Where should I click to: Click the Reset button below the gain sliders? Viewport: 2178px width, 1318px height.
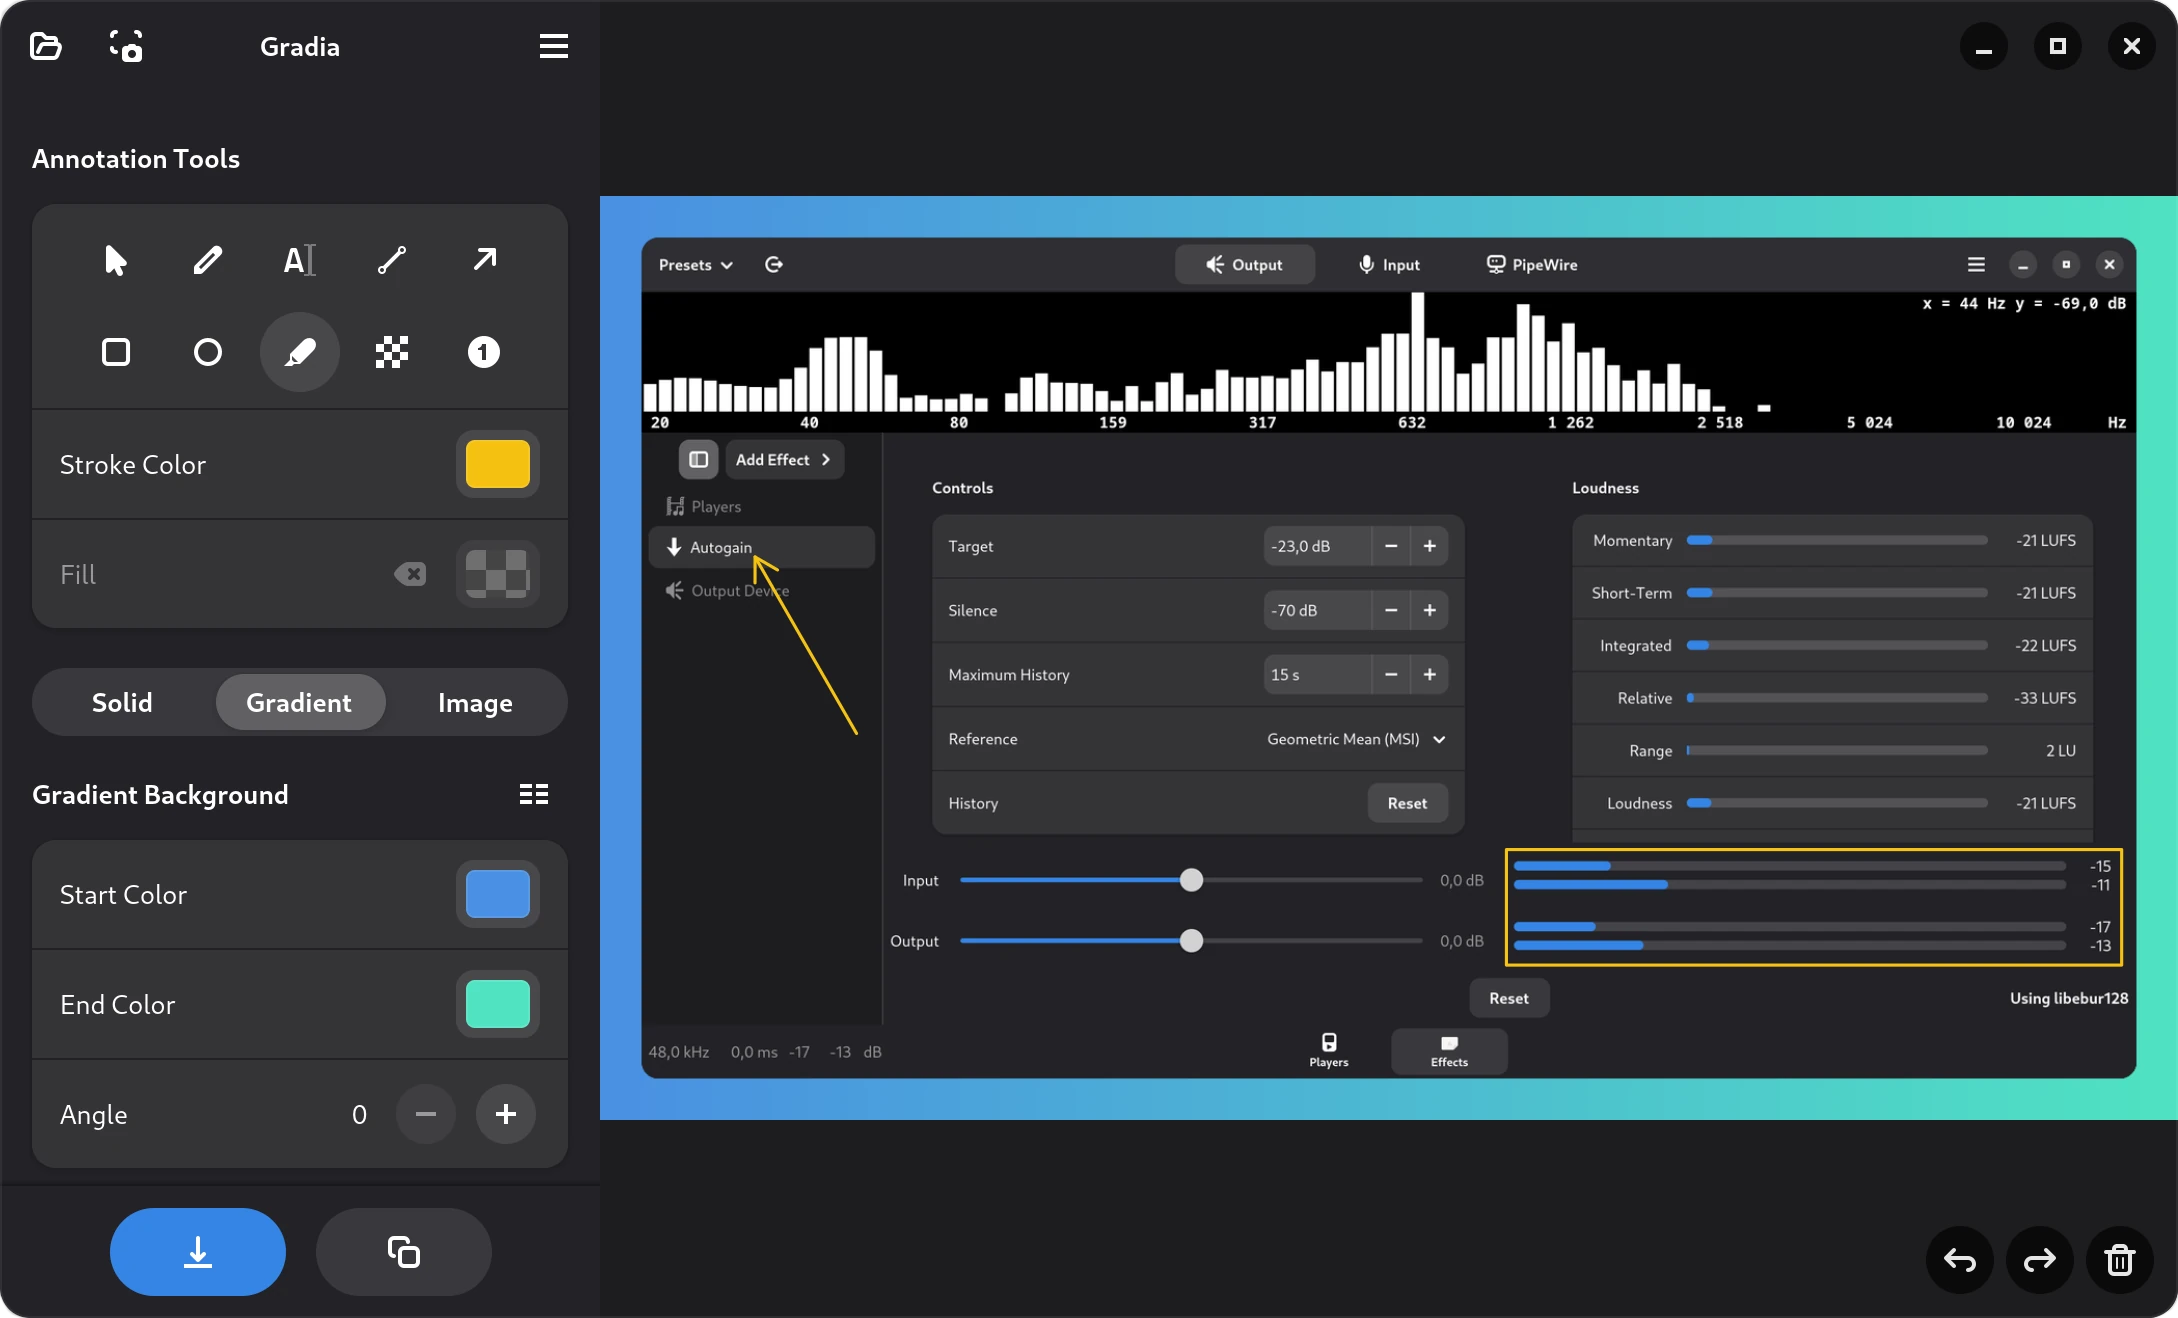pos(1509,998)
